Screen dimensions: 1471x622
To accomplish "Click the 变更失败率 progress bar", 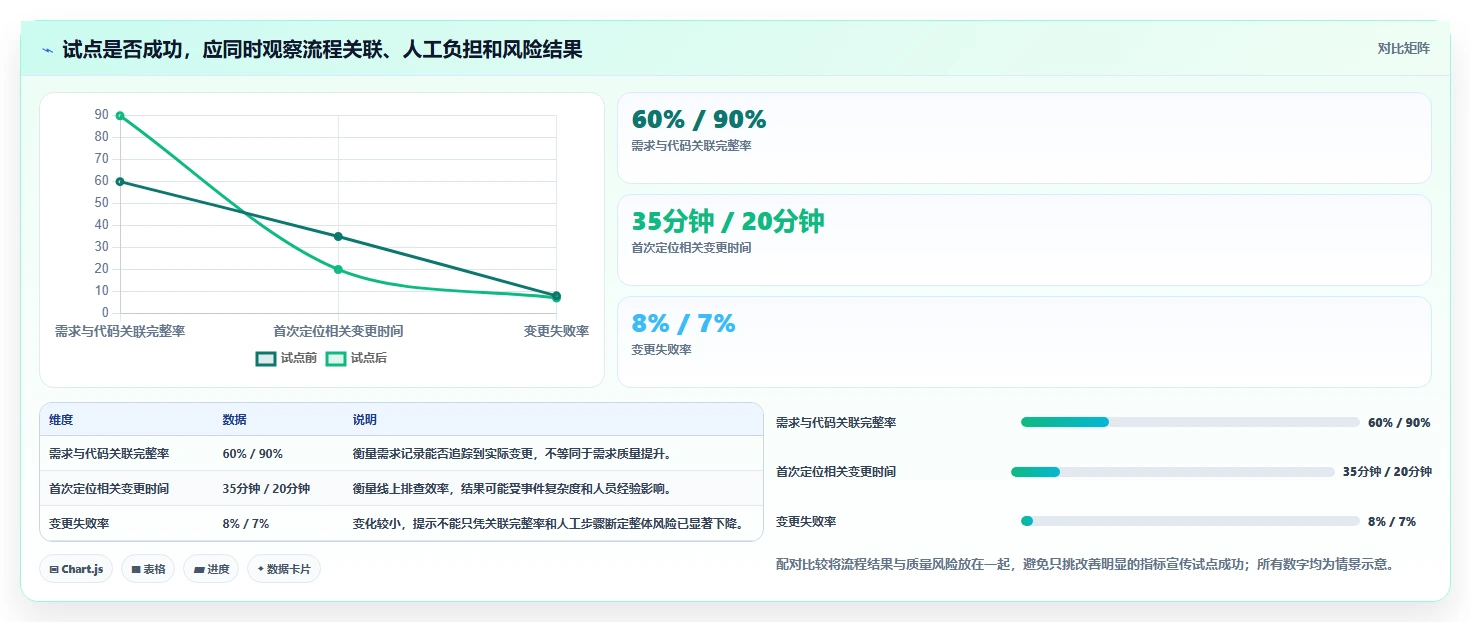I will tap(1190, 521).
